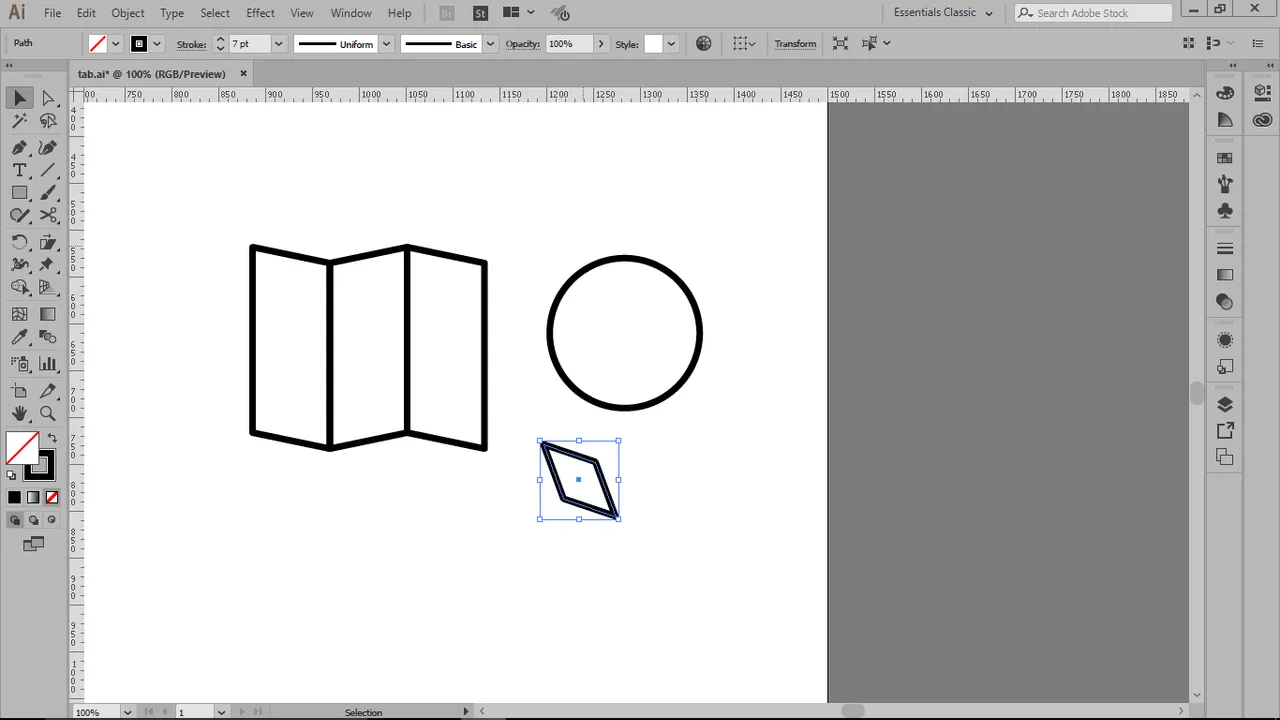1280x720 pixels.
Task: Open the Layers panel icon
Action: coord(1225,405)
